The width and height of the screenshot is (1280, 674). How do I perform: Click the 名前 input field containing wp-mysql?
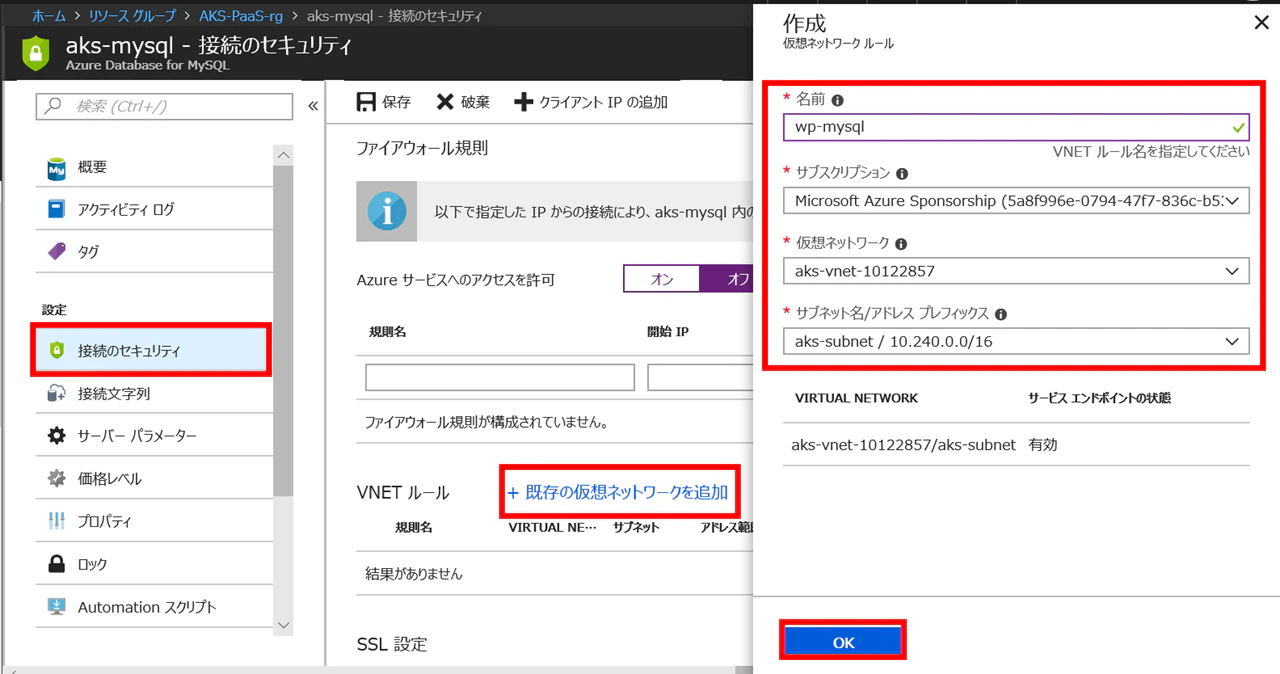[x=1016, y=127]
